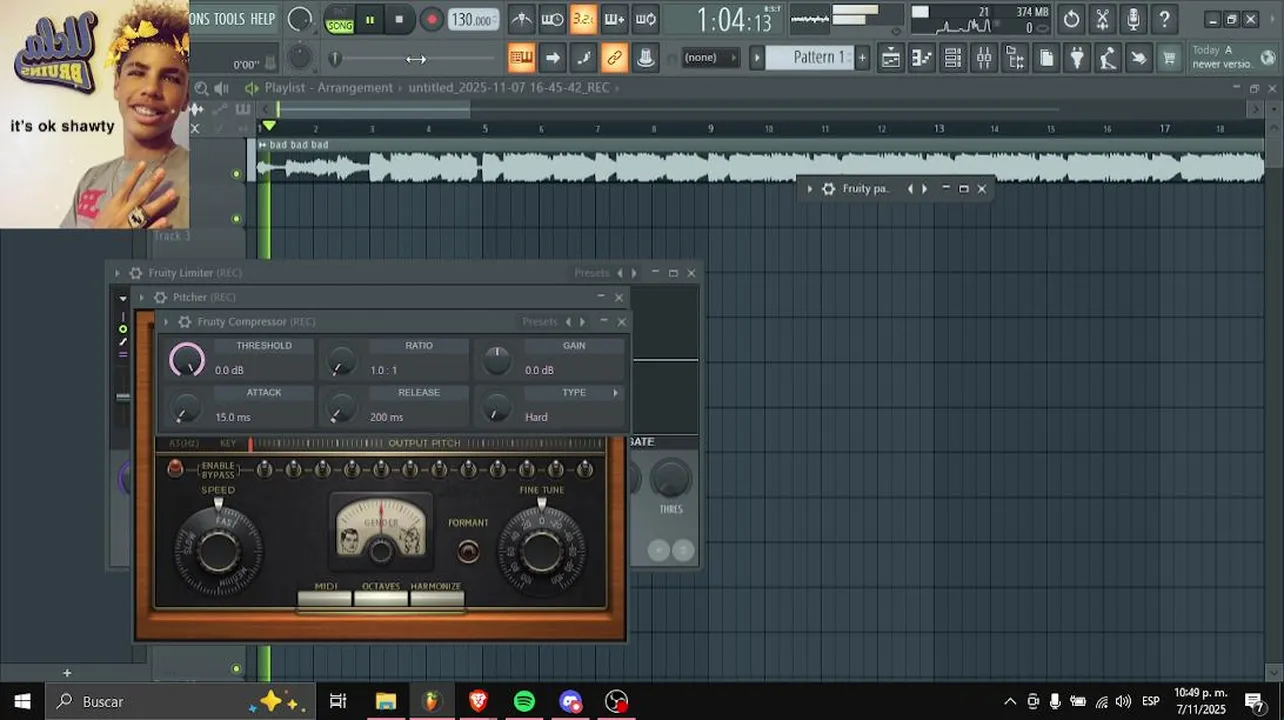Click the THRESHOLD knob in Fruity Compressor
Screen dimensions: 1284x720
point(186,360)
